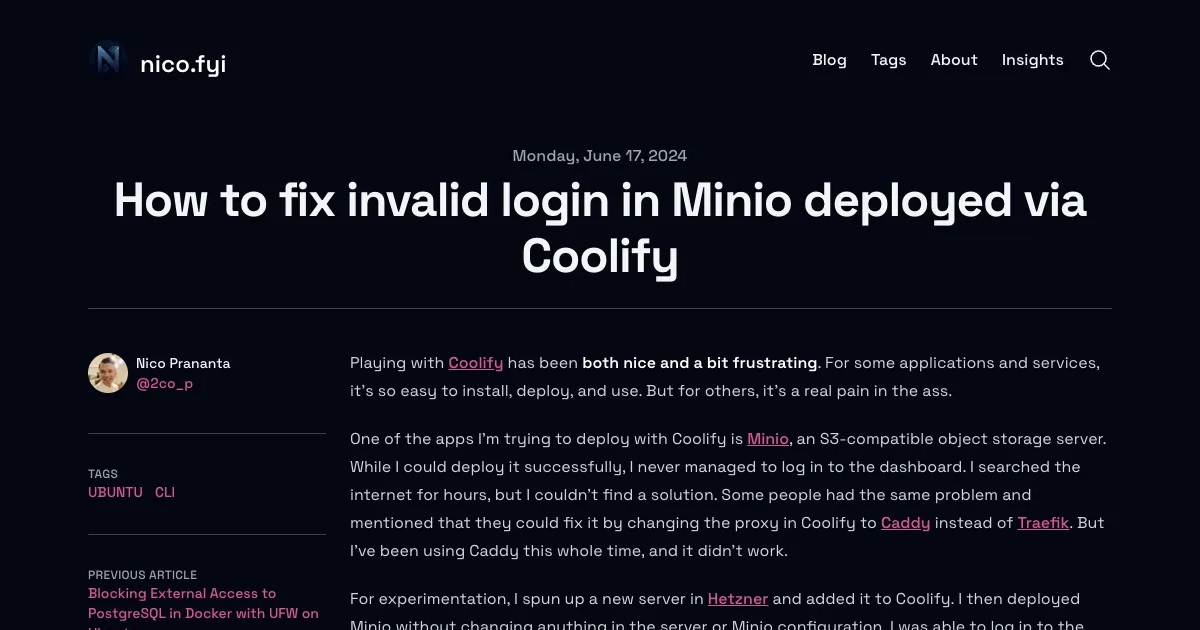1200x630 pixels.
Task: Open the Coolify link
Action: point(475,363)
